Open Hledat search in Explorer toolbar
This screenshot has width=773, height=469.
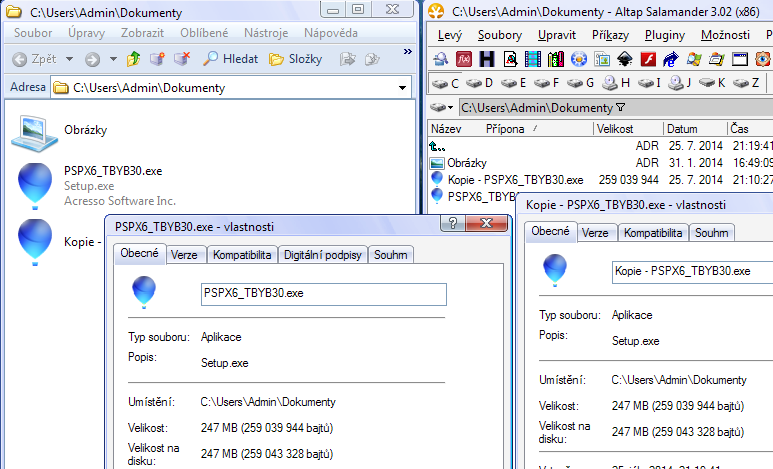click(230, 59)
